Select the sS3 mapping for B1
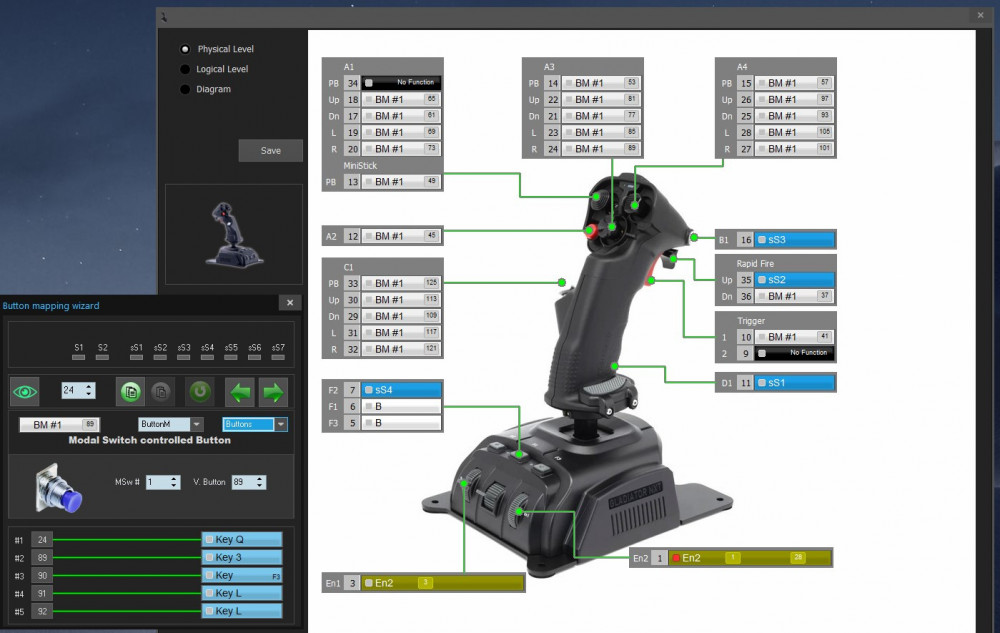1000x633 pixels. click(x=795, y=240)
